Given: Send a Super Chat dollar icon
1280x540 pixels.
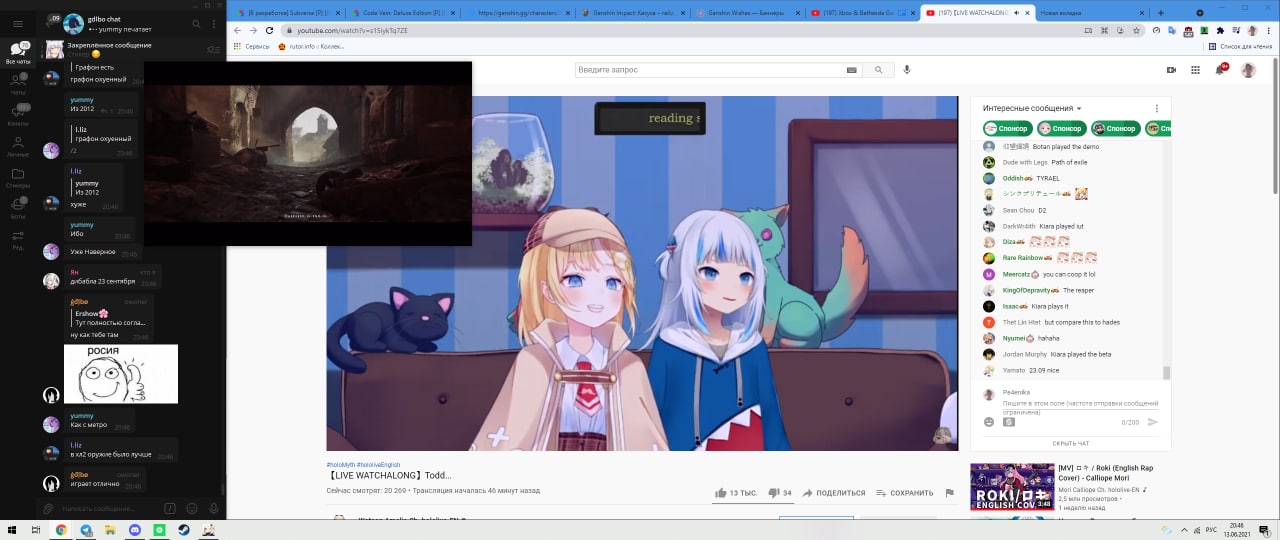Looking at the screenshot, I should [1009, 422].
